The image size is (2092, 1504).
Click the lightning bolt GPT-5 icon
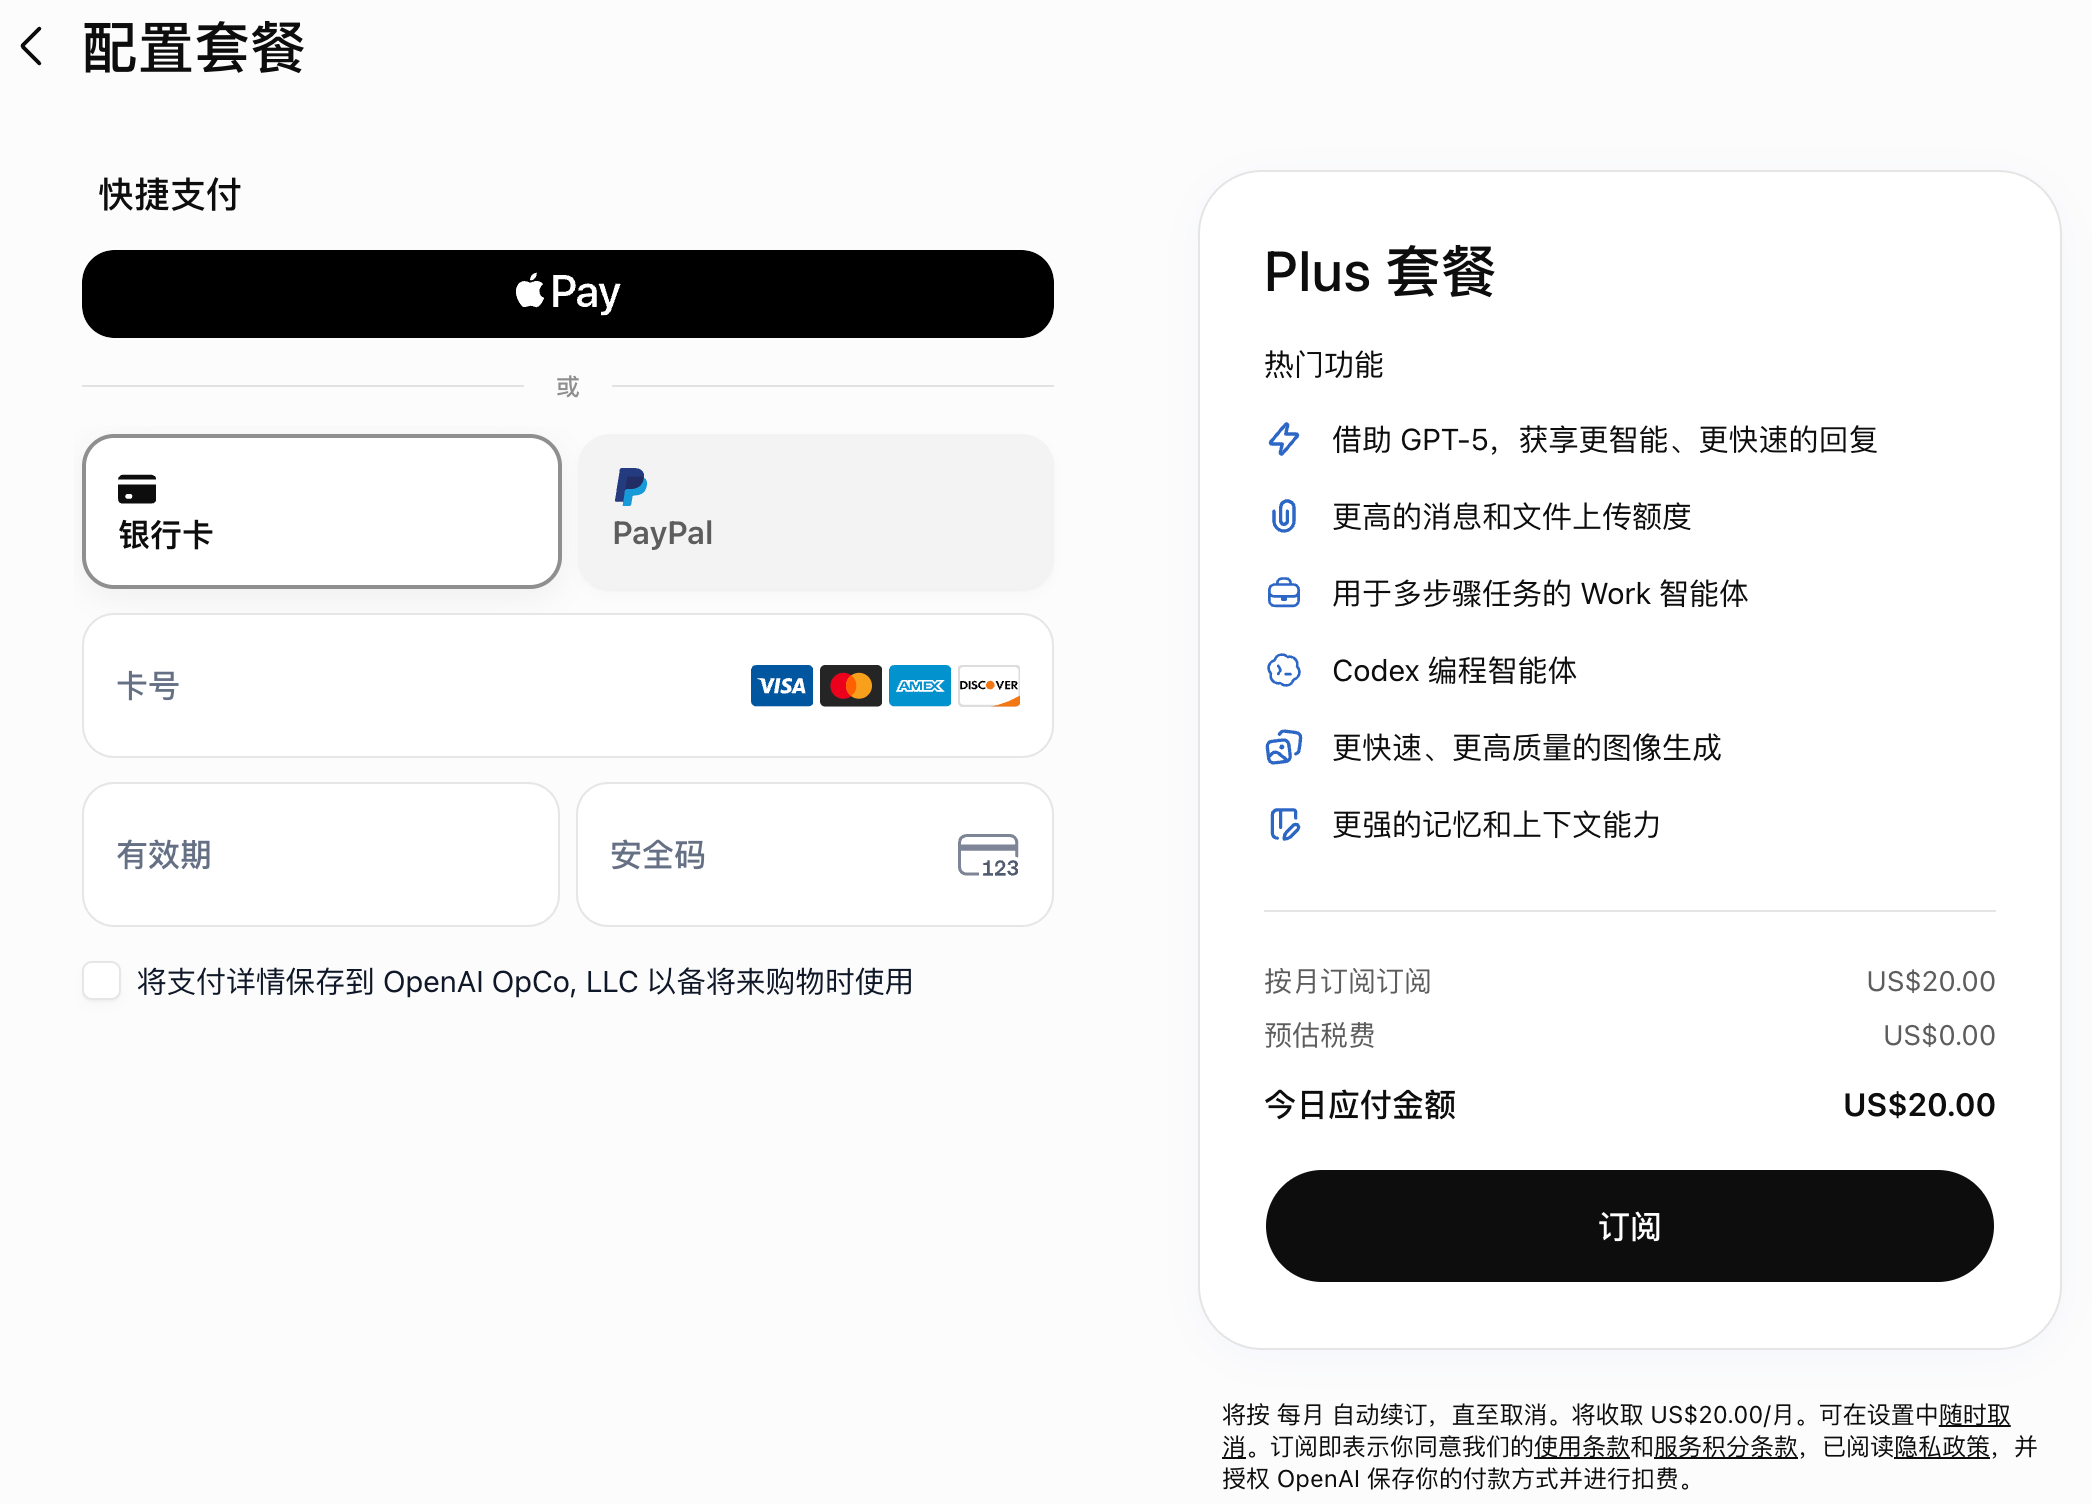click(x=1284, y=439)
